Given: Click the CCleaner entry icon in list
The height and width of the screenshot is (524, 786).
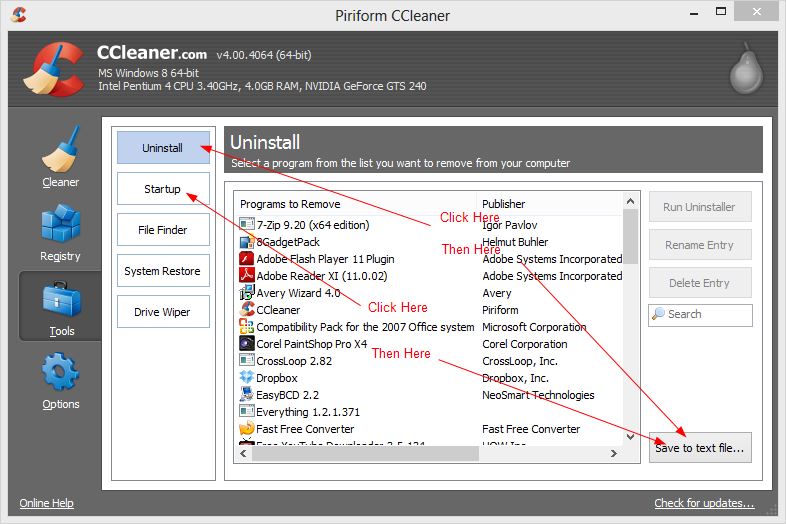Looking at the screenshot, I should pos(247,309).
